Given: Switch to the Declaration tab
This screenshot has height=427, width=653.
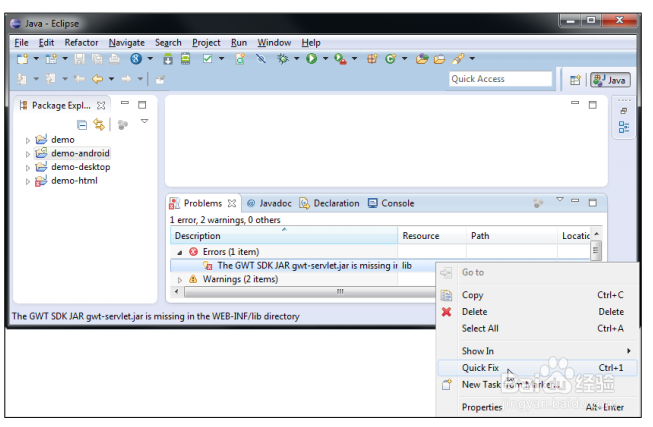Looking at the screenshot, I should click(x=329, y=203).
